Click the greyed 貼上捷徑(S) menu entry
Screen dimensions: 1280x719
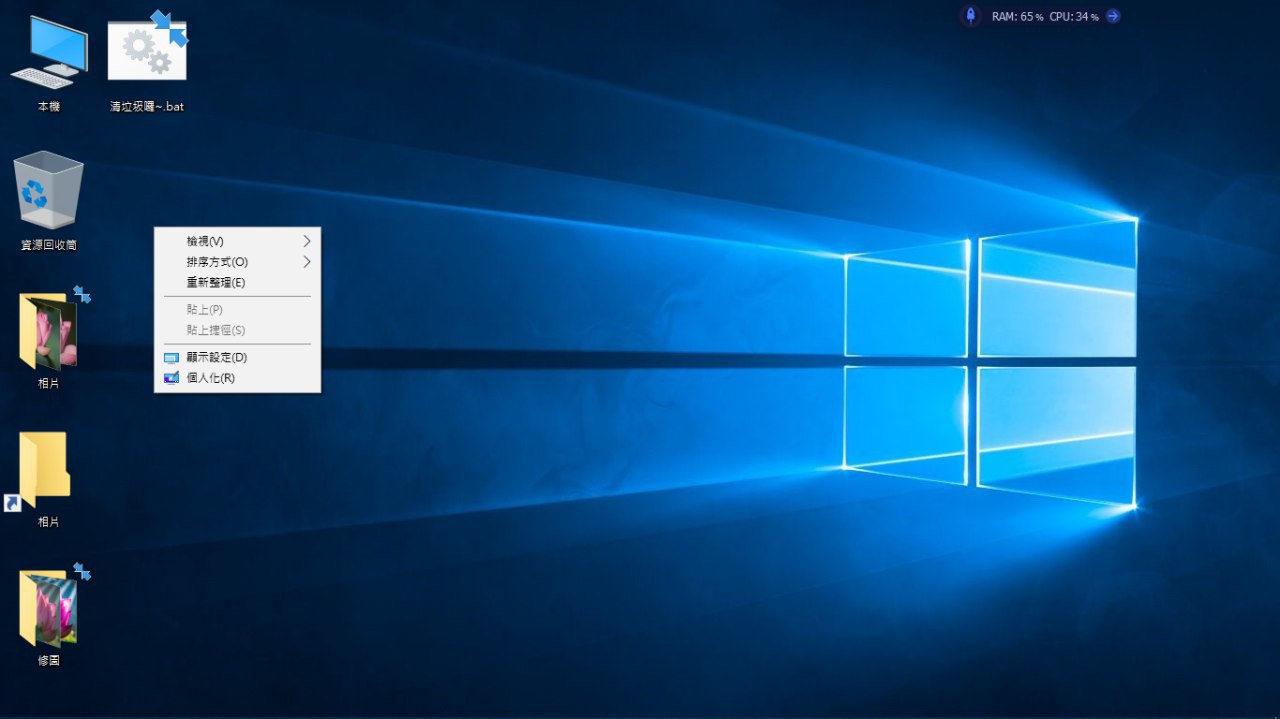pyautogui.click(x=237, y=330)
